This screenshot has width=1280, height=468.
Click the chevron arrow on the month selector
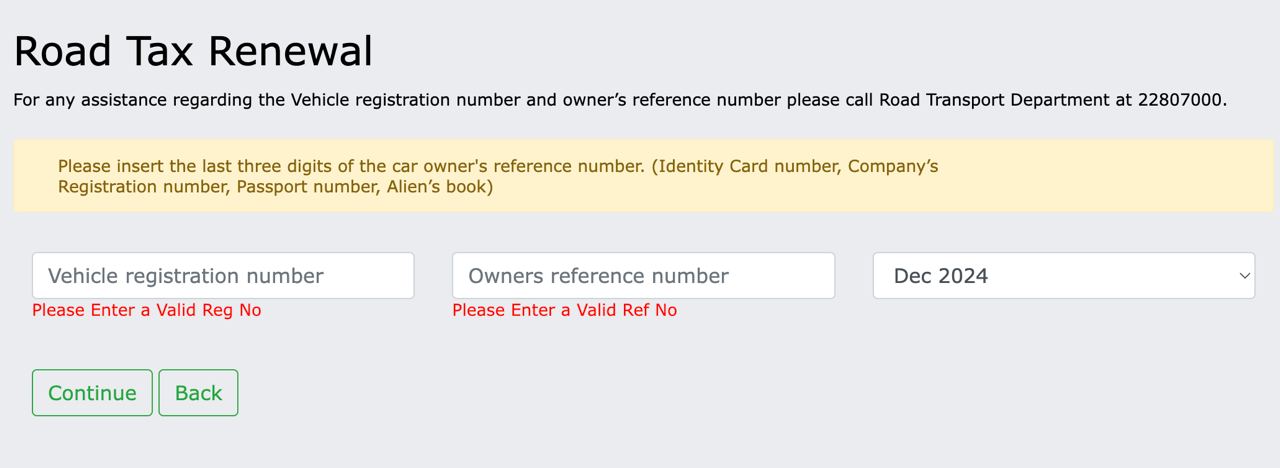1244,275
